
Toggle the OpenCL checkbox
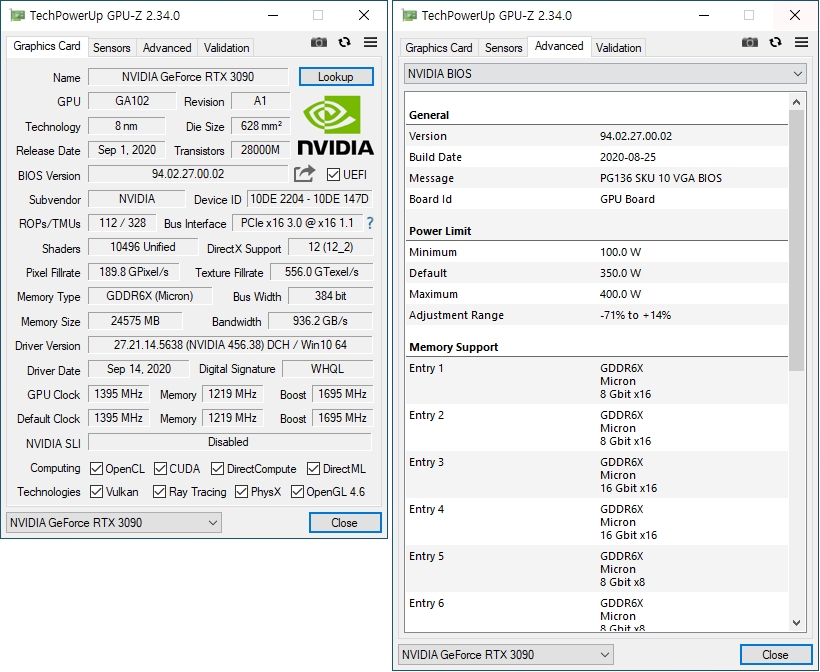tap(96, 469)
